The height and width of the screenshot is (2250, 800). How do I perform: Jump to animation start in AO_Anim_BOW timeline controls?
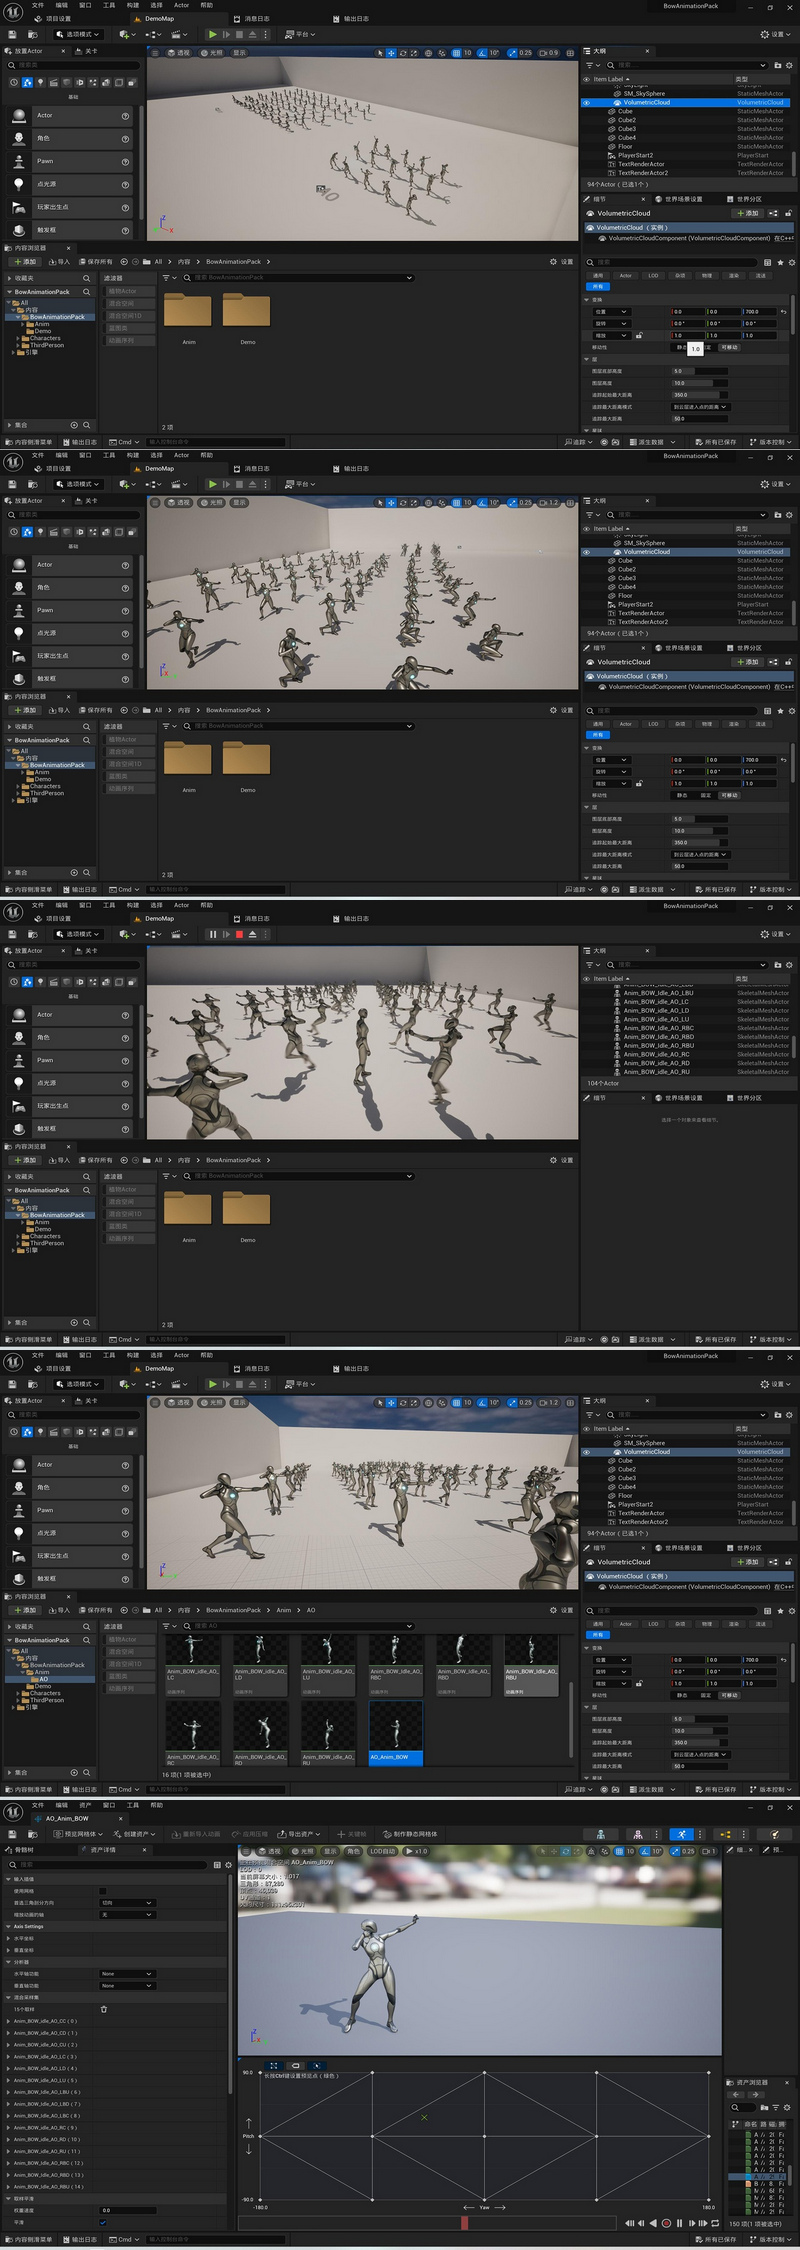[x=630, y=2223]
